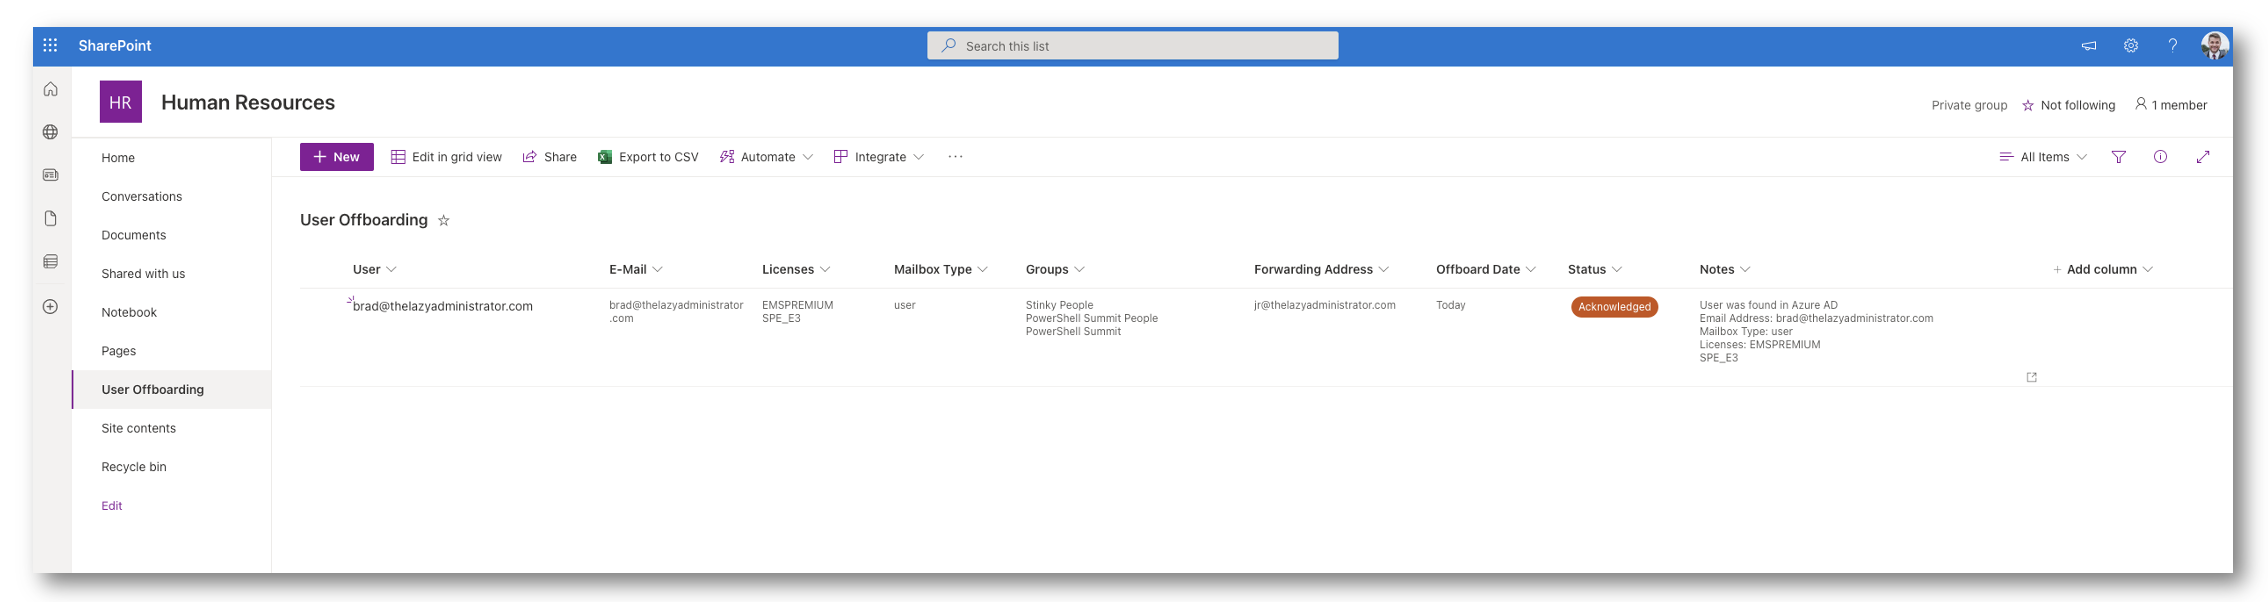Click the globe icon in the left rail
The width and height of the screenshot is (2268, 602).
[50, 132]
